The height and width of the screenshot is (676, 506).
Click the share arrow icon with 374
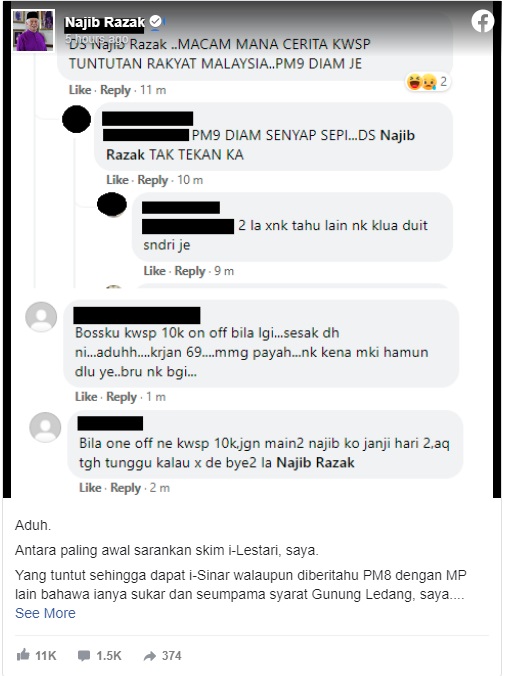[150, 656]
